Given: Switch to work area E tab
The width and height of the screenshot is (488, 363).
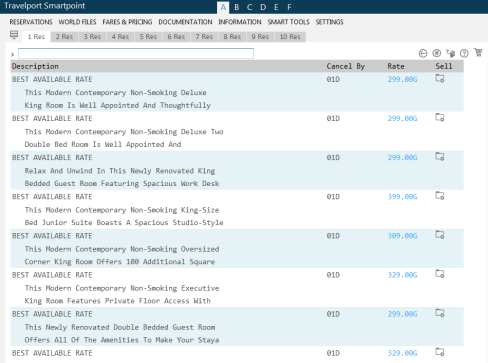Looking at the screenshot, I should pos(276,7).
